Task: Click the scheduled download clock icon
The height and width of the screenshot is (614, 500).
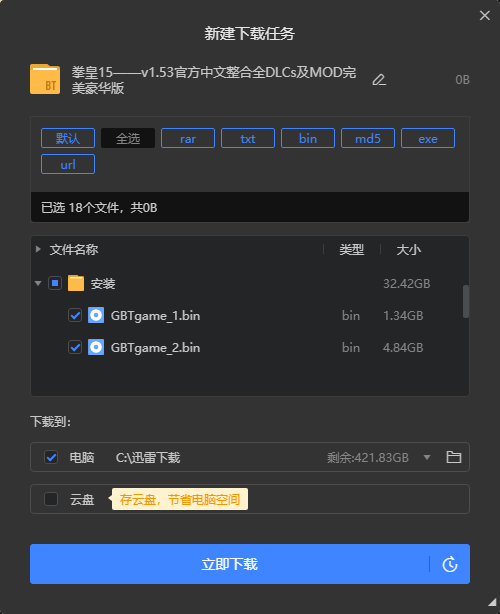Action: pyautogui.click(x=450, y=564)
